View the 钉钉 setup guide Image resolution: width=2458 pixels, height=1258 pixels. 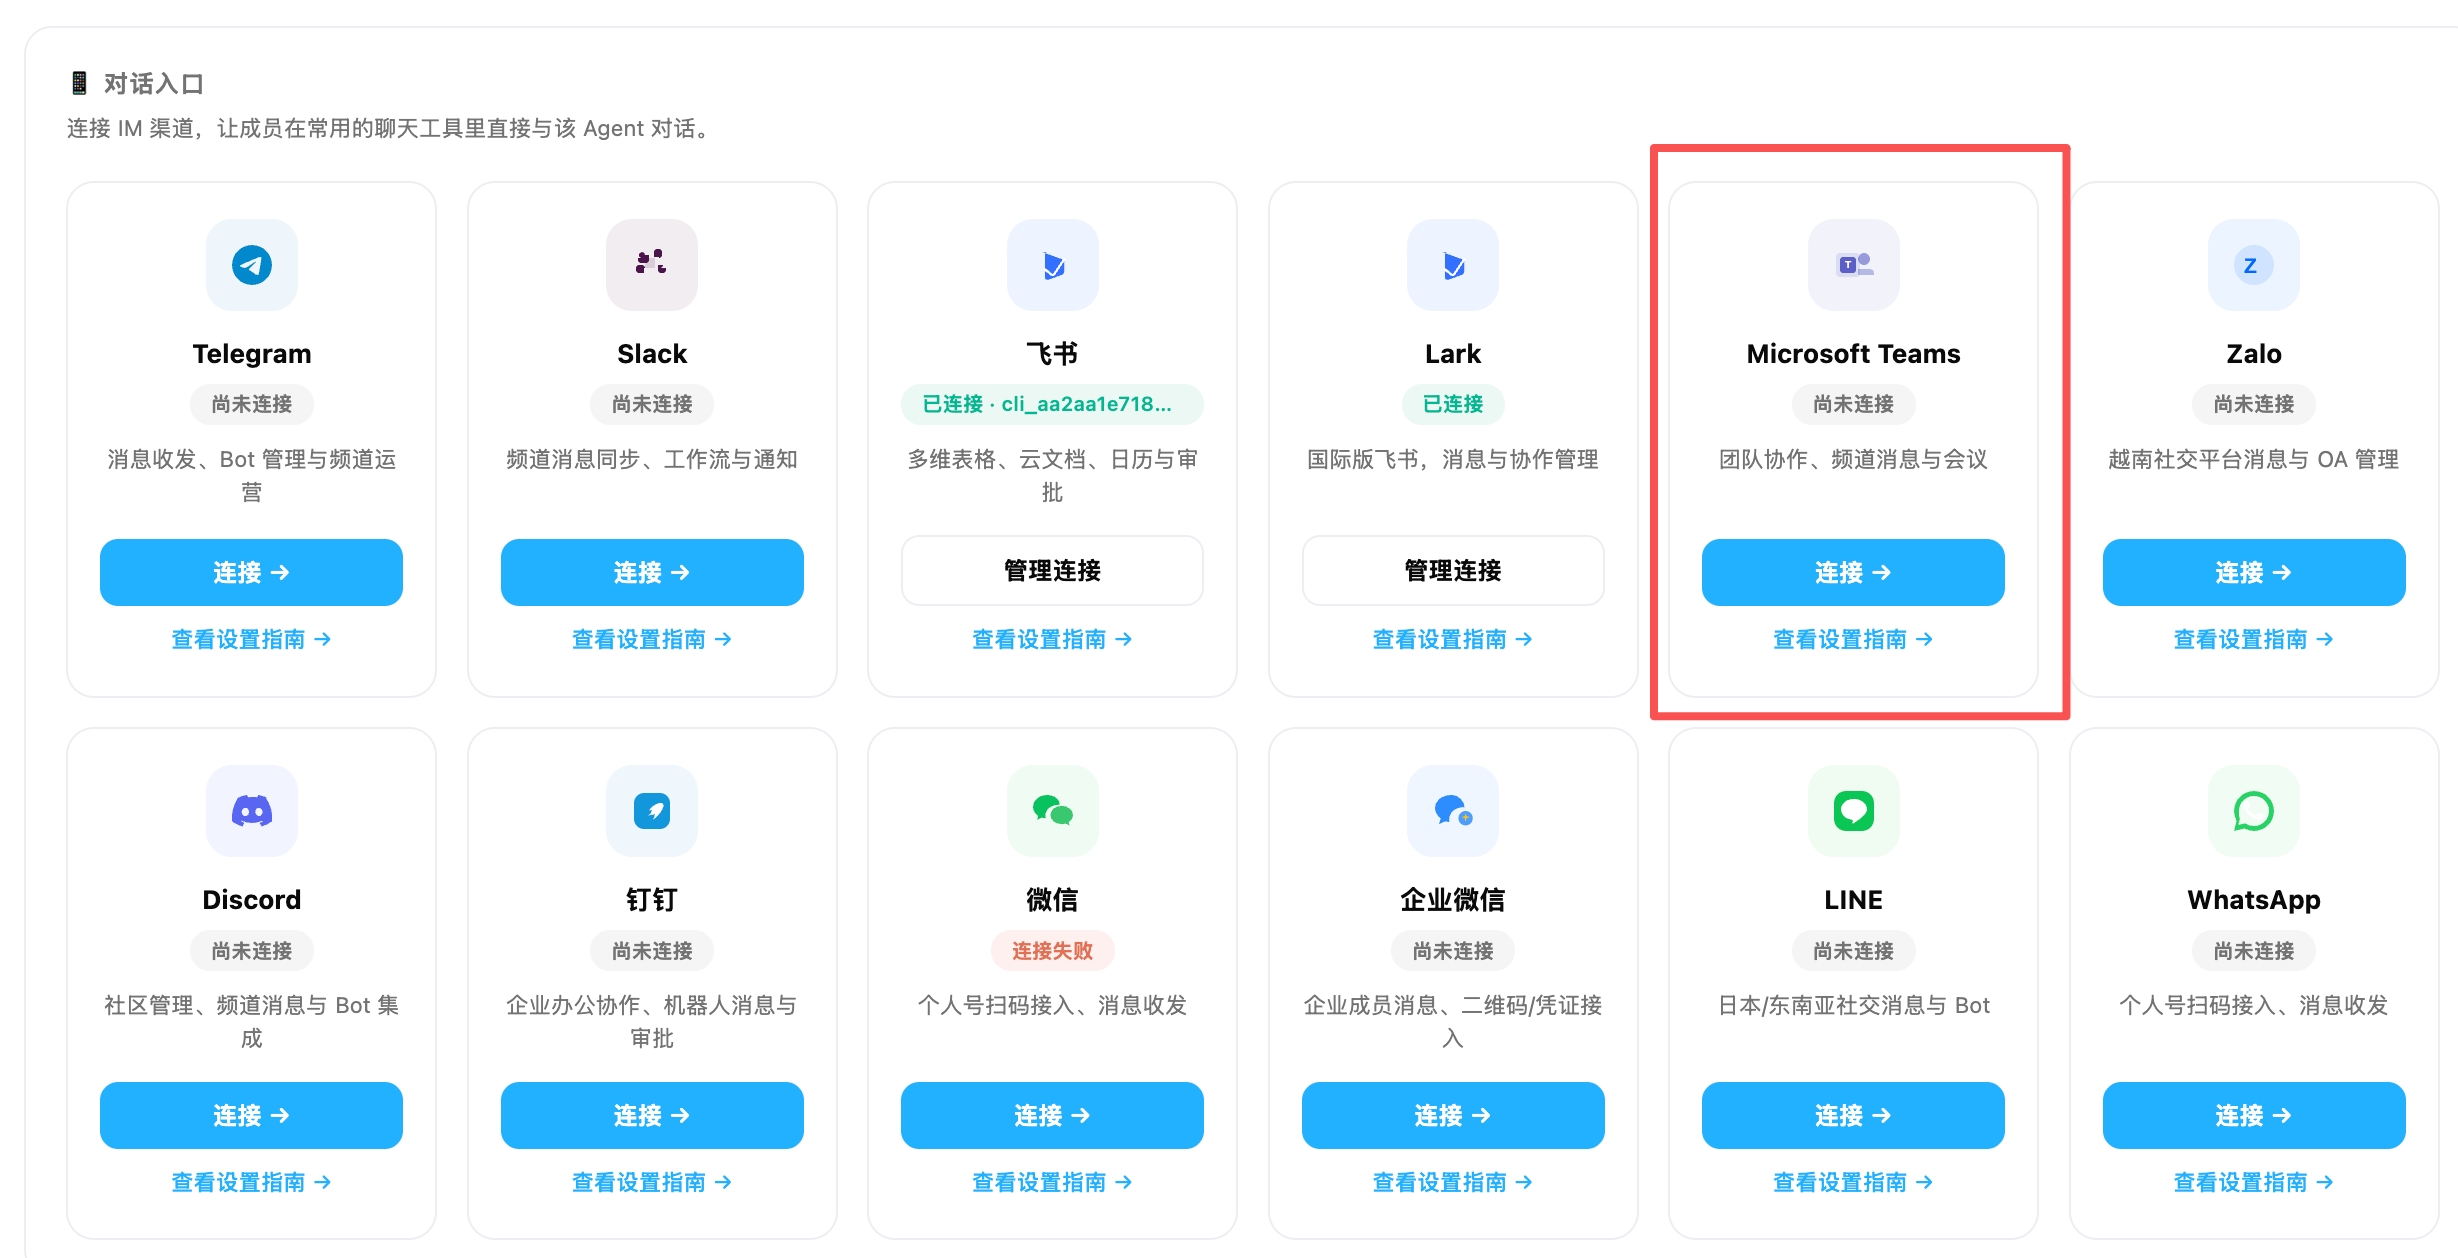pyautogui.click(x=652, y=1182)
